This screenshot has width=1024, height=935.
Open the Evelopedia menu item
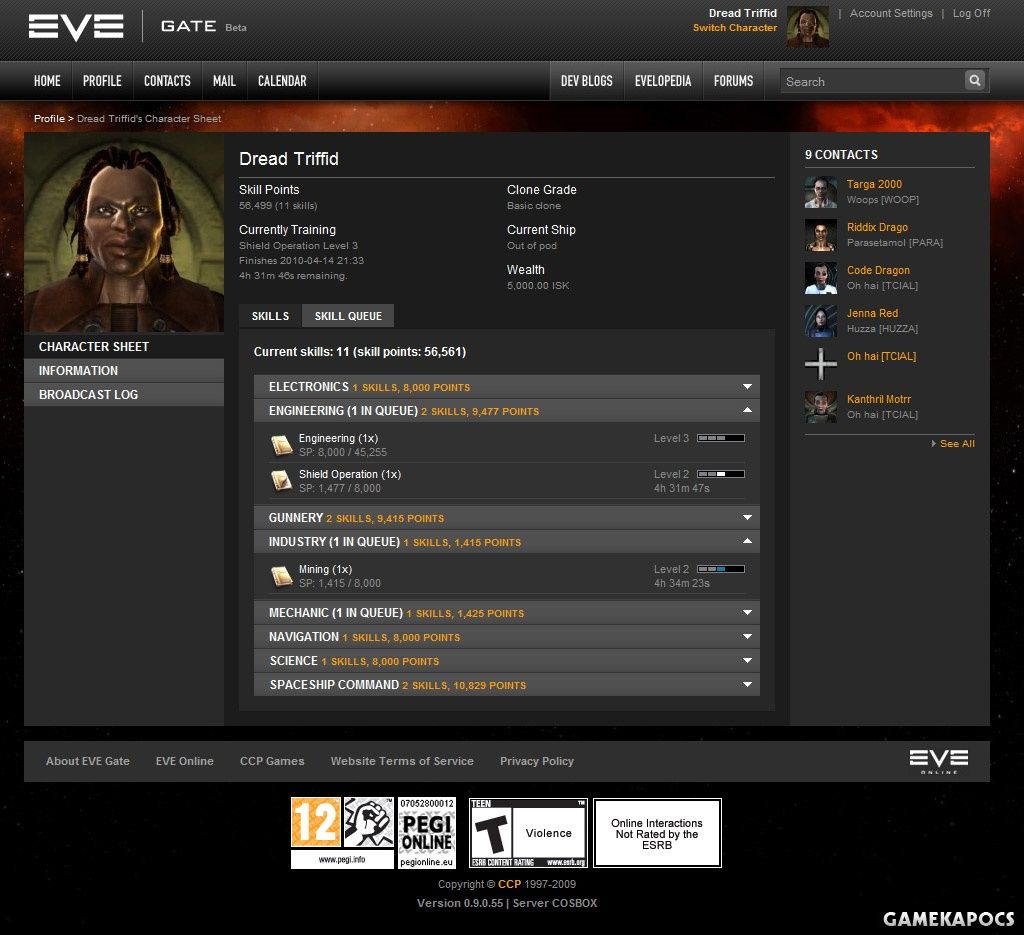[663, 81]
